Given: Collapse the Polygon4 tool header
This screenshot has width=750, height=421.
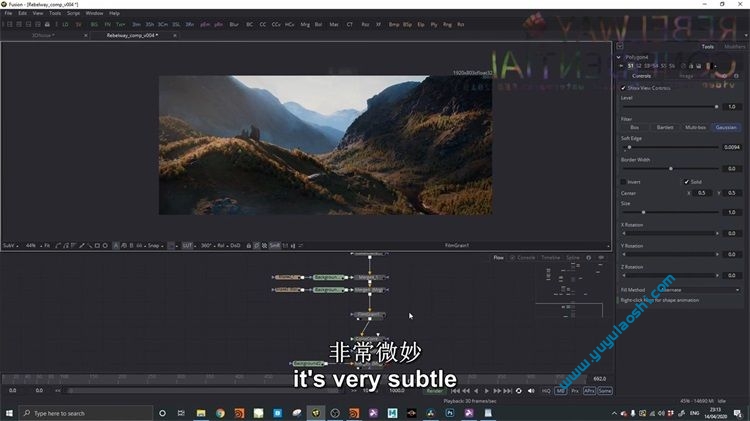Looking at the screenshot, I should tap(619, 57).
